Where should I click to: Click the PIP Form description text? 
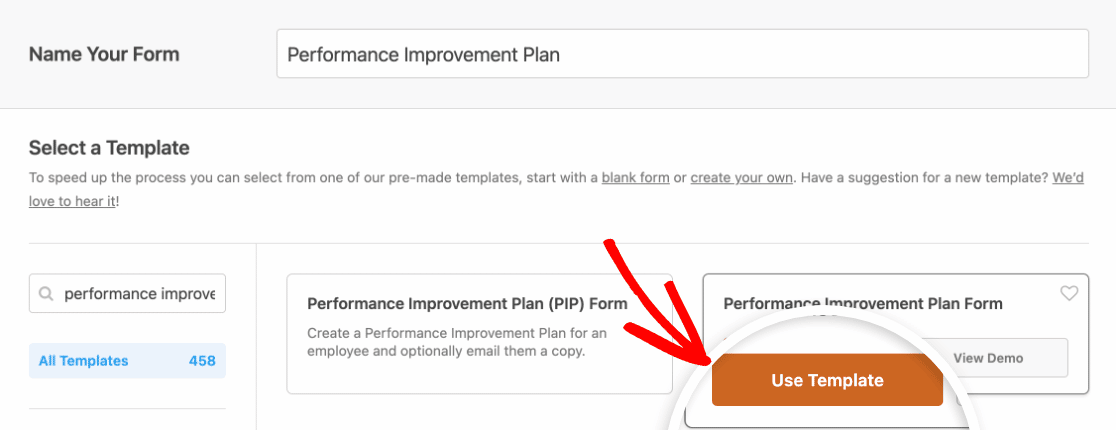(x=456, y=342)
